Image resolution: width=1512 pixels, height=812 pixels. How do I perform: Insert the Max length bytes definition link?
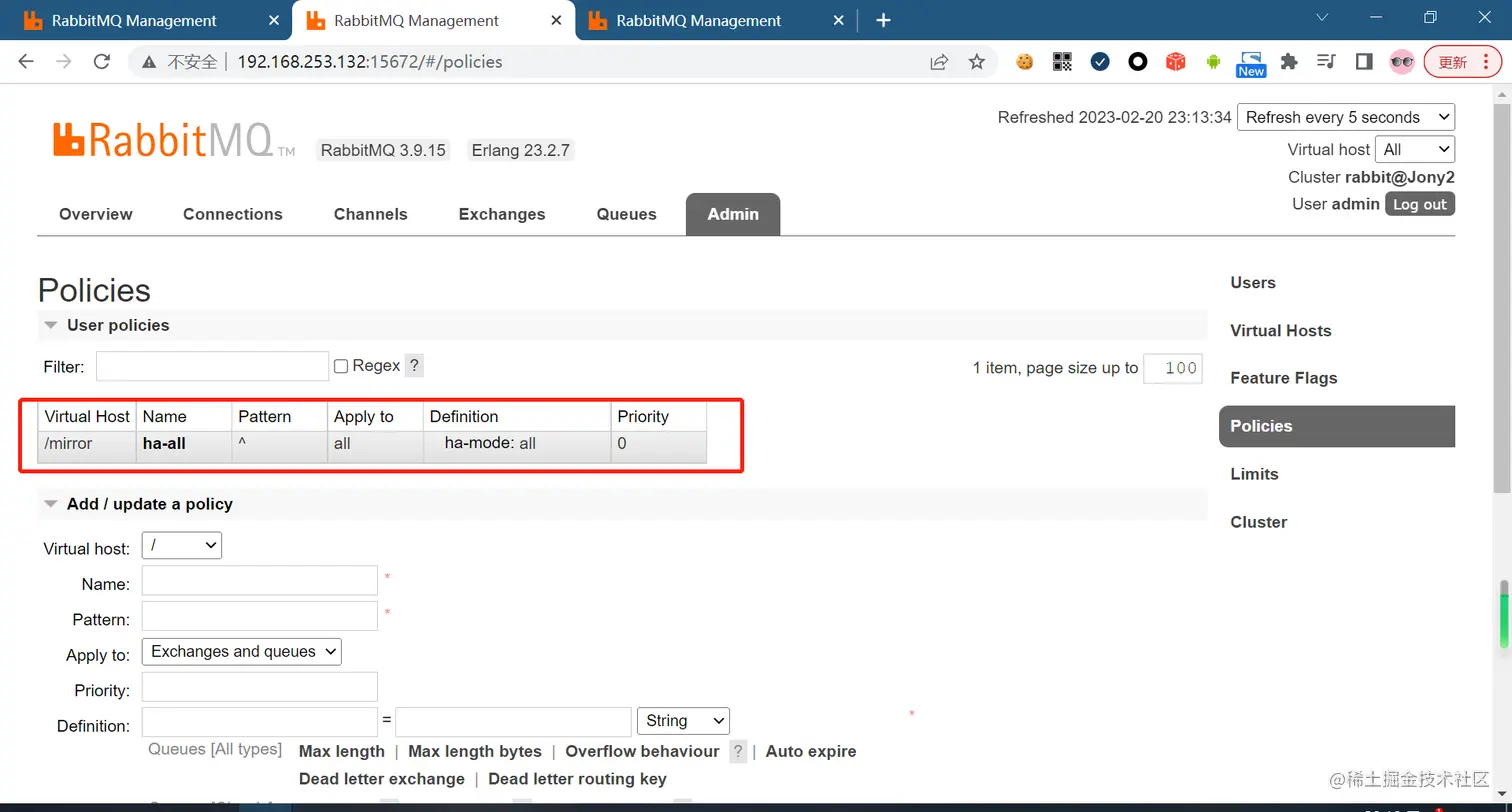pyautogui.click(x=475, y=752)
